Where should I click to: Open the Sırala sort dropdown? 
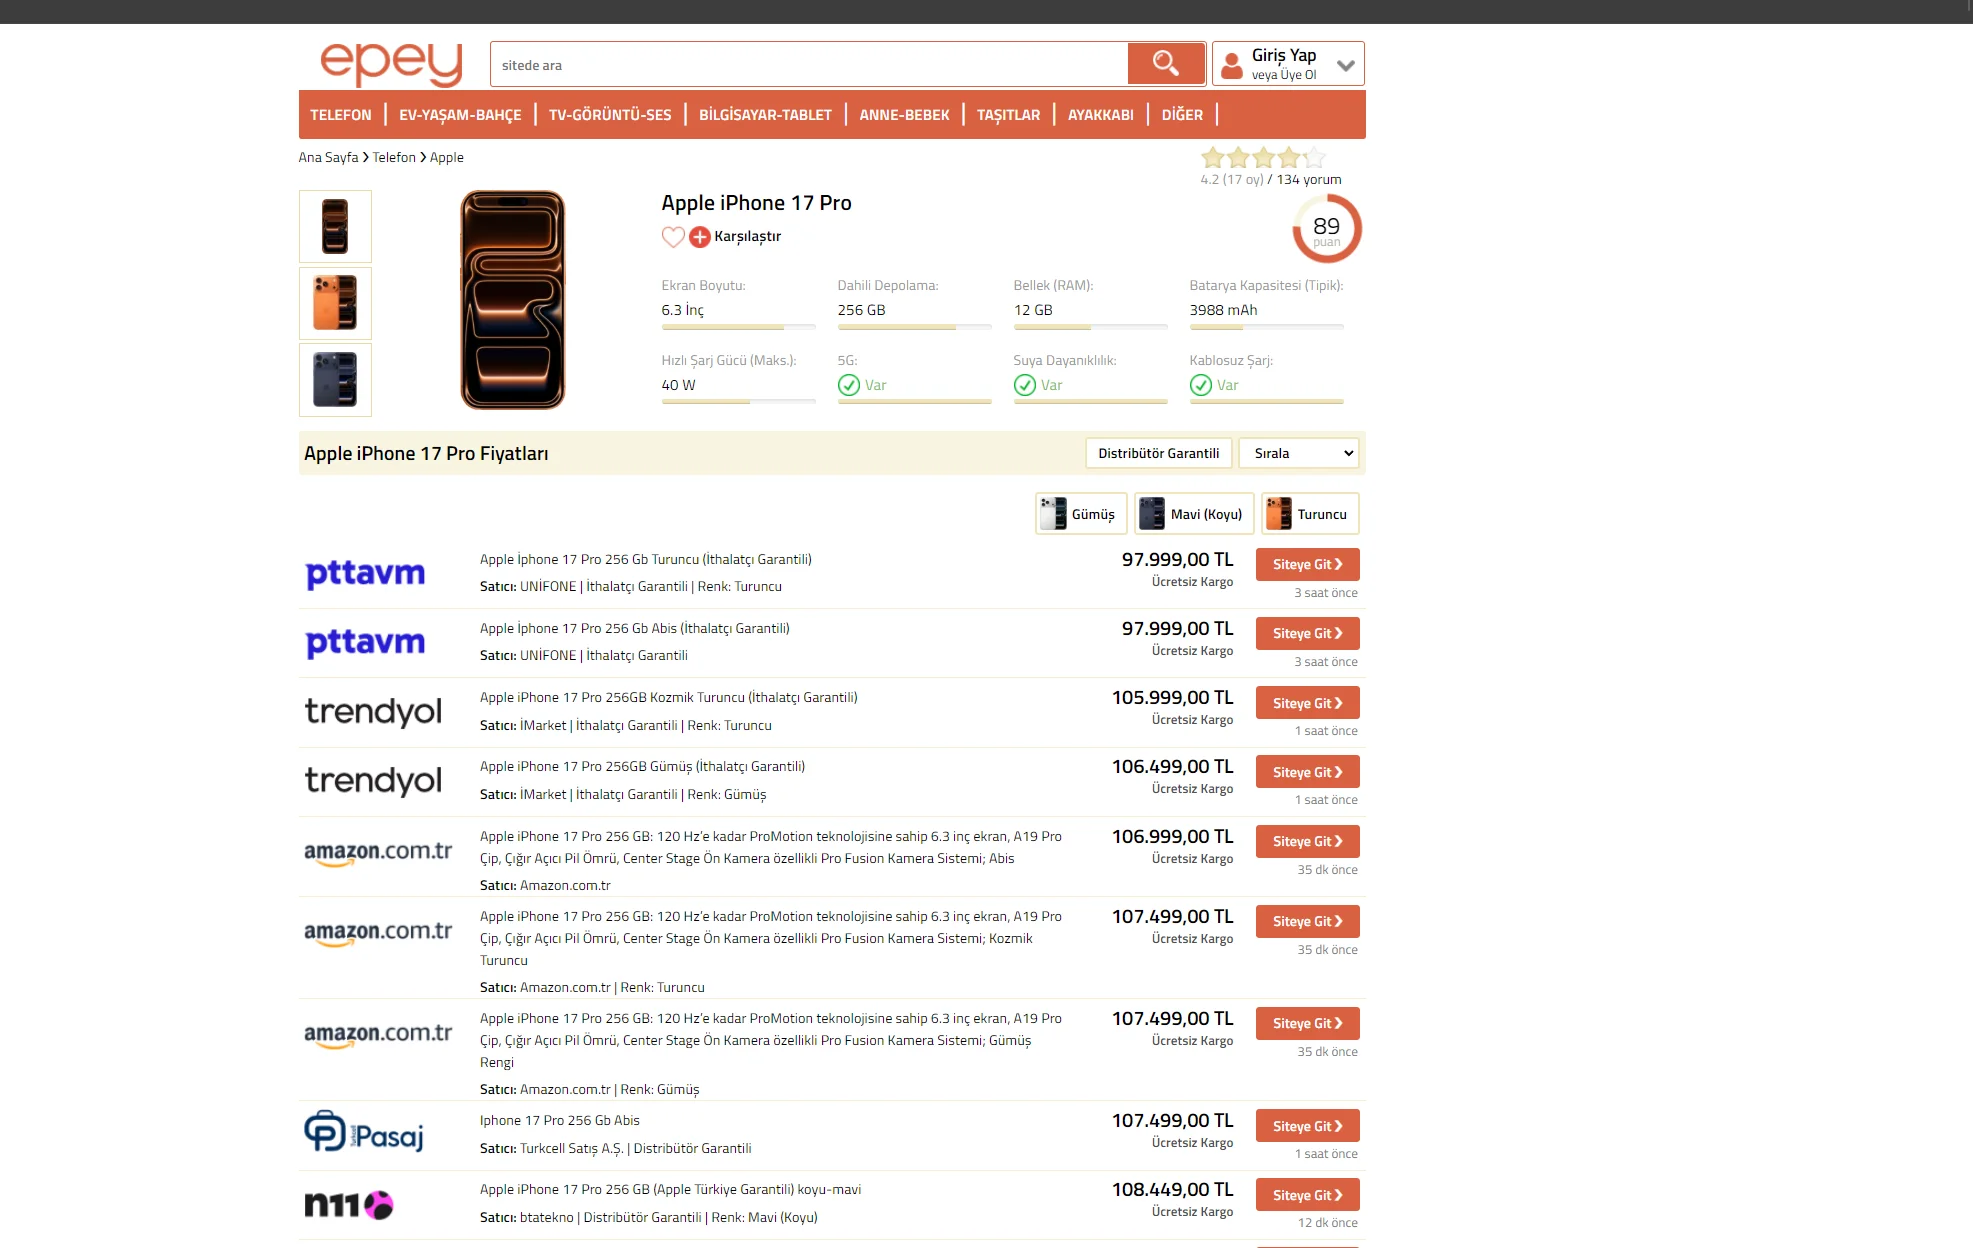[1299, 453]
